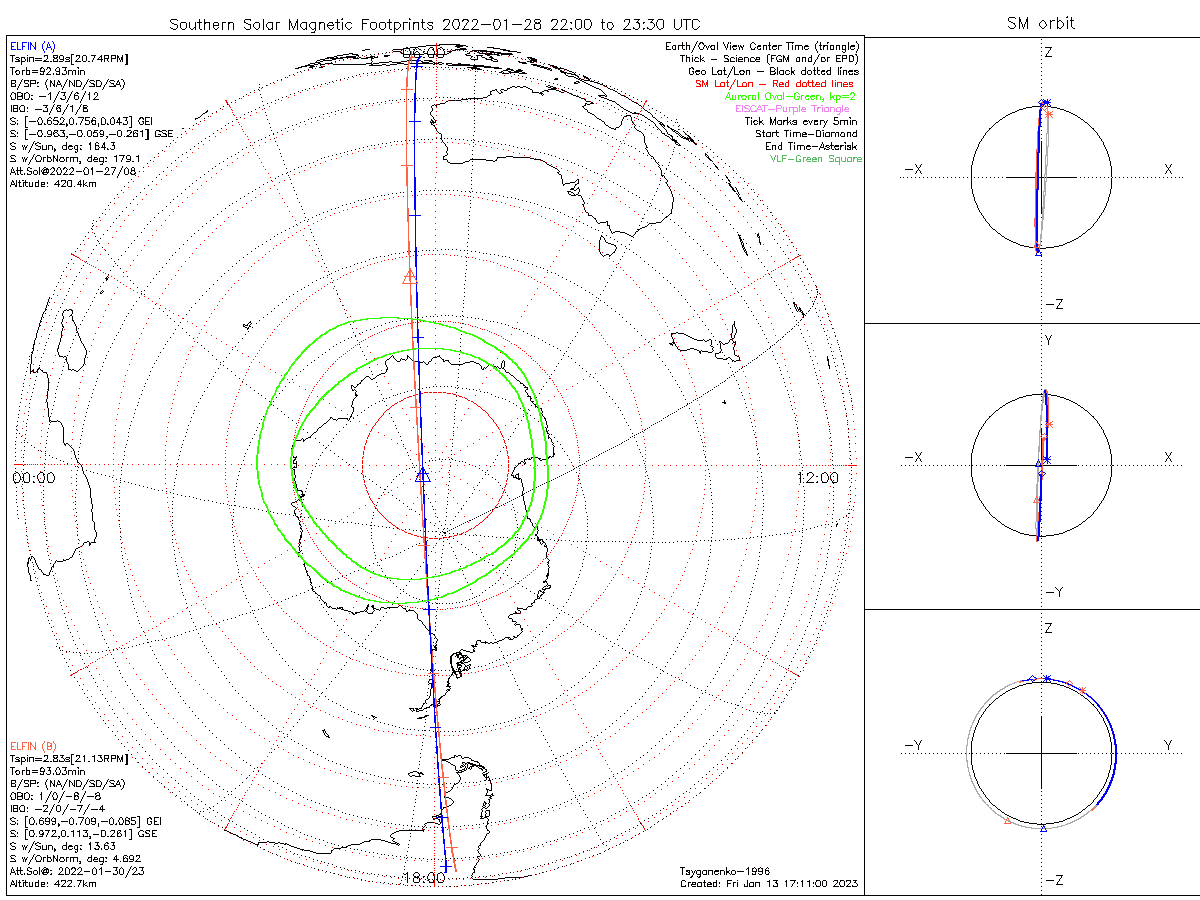Image resolution: width=1200 pixels, height=900 pixels.
Task: Click 'S w/OrbNorm, deg: 4.692' entry
Action: pos(74,859)
